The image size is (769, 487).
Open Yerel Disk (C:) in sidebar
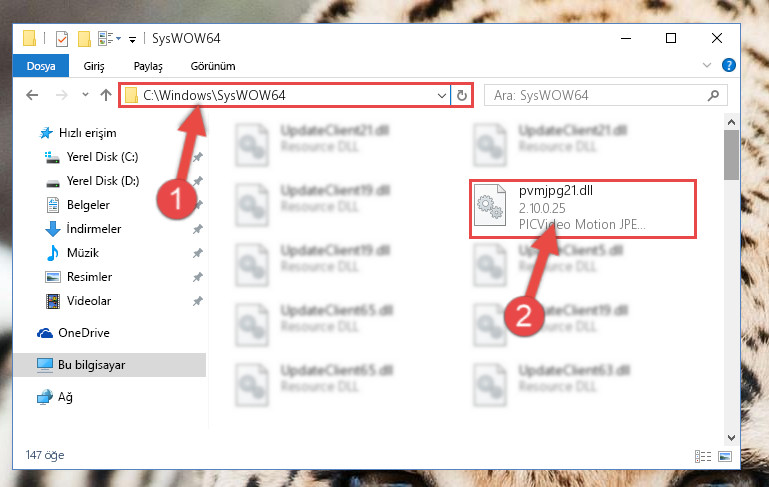102,157
